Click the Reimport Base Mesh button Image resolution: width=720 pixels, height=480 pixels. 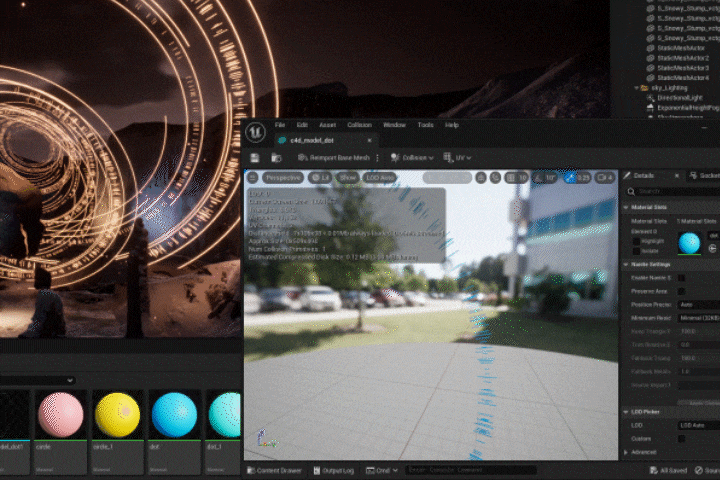[334, 158]
